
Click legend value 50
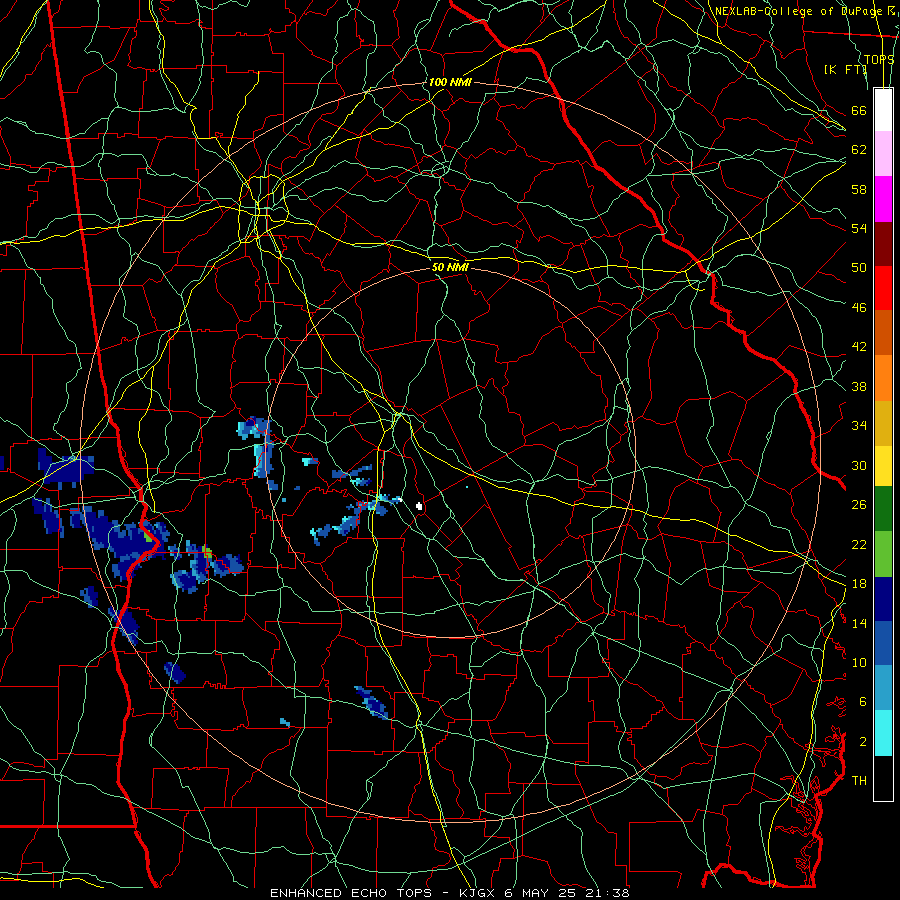pyautogui.click(x=859, y=268)
